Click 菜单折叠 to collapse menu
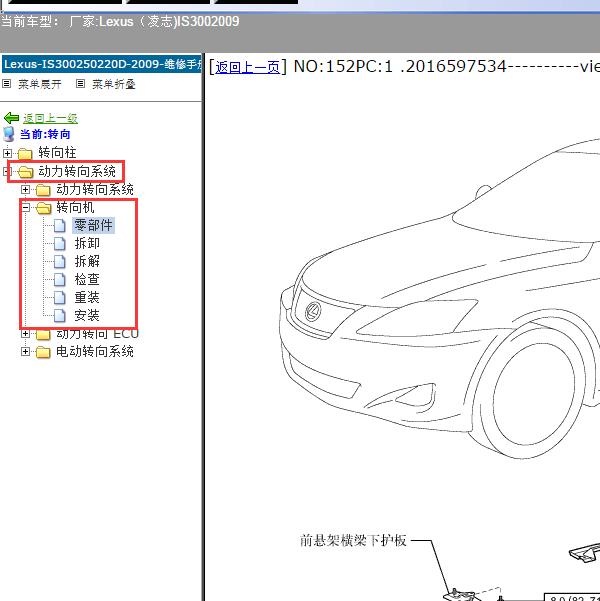600x601 pixels. point(113,84)
